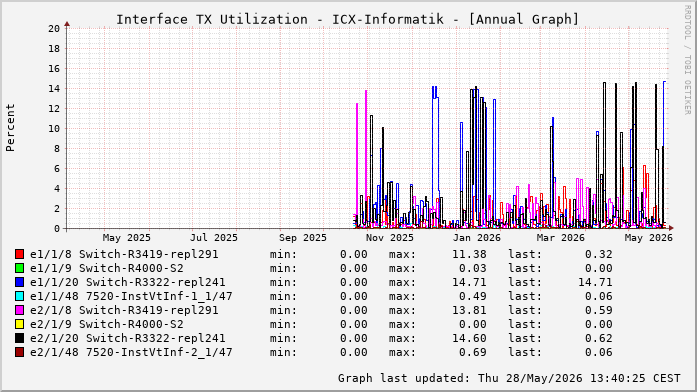Click the Sep 2025 x-axis label
This screenshot has height=392, width=697.
303,238
